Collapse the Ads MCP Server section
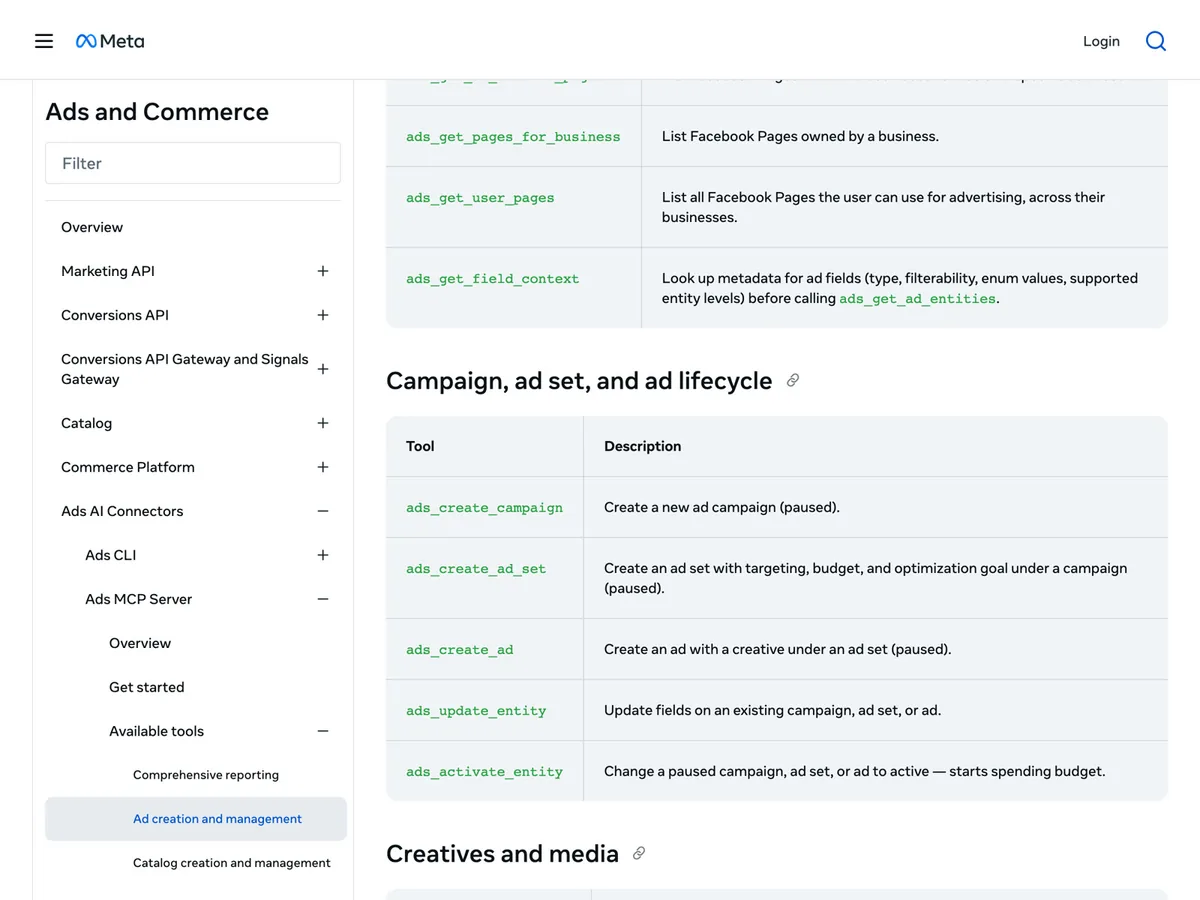Viewport: 1200px width, 900px height. tap(323, 599)
